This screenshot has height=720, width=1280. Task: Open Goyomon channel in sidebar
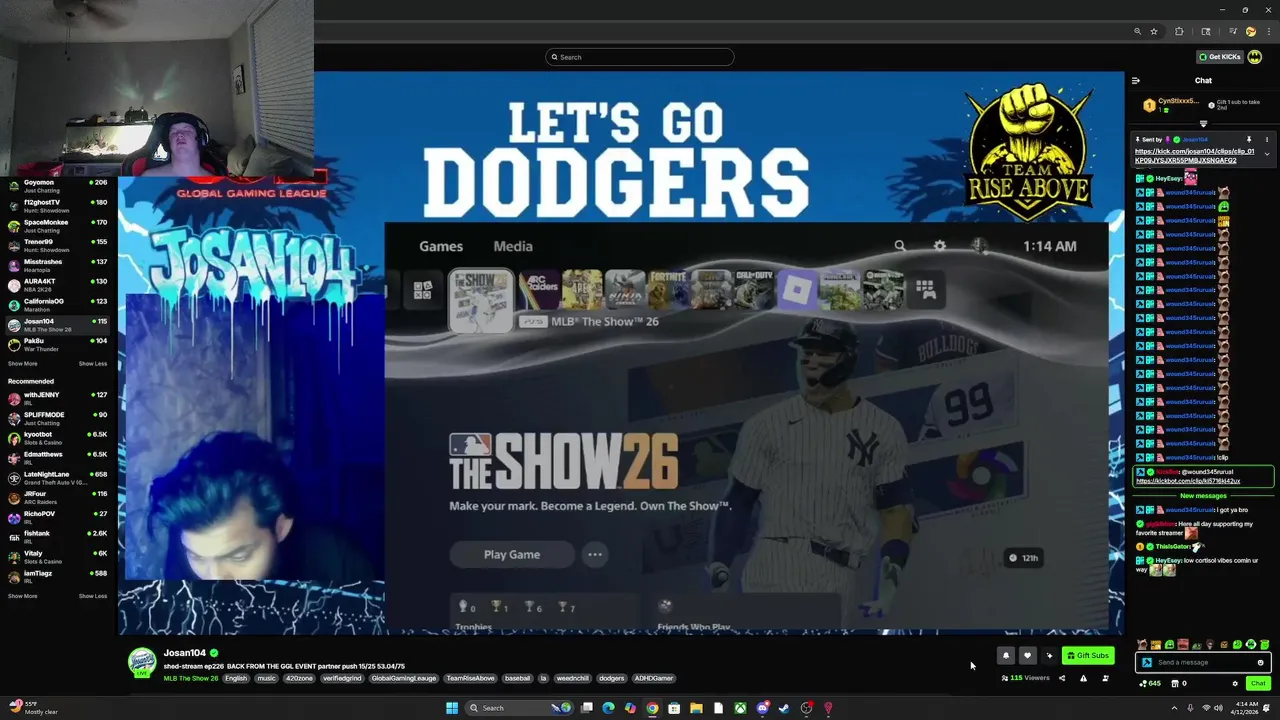click(58, 186)
